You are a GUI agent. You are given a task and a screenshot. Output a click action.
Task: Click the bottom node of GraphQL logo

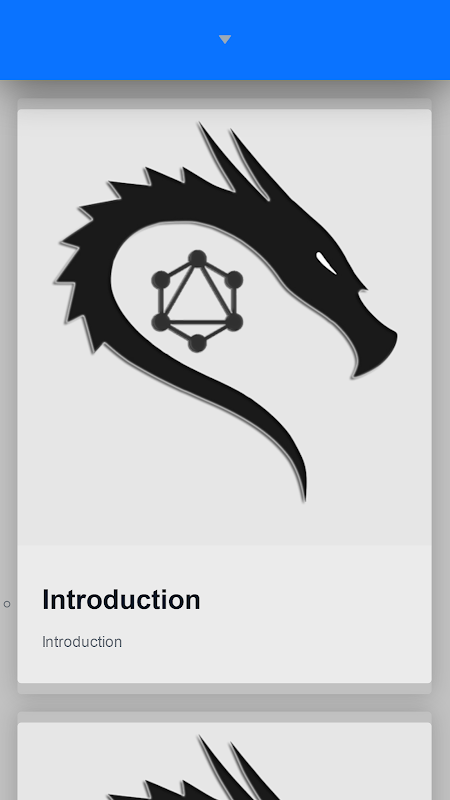(197, 343)
